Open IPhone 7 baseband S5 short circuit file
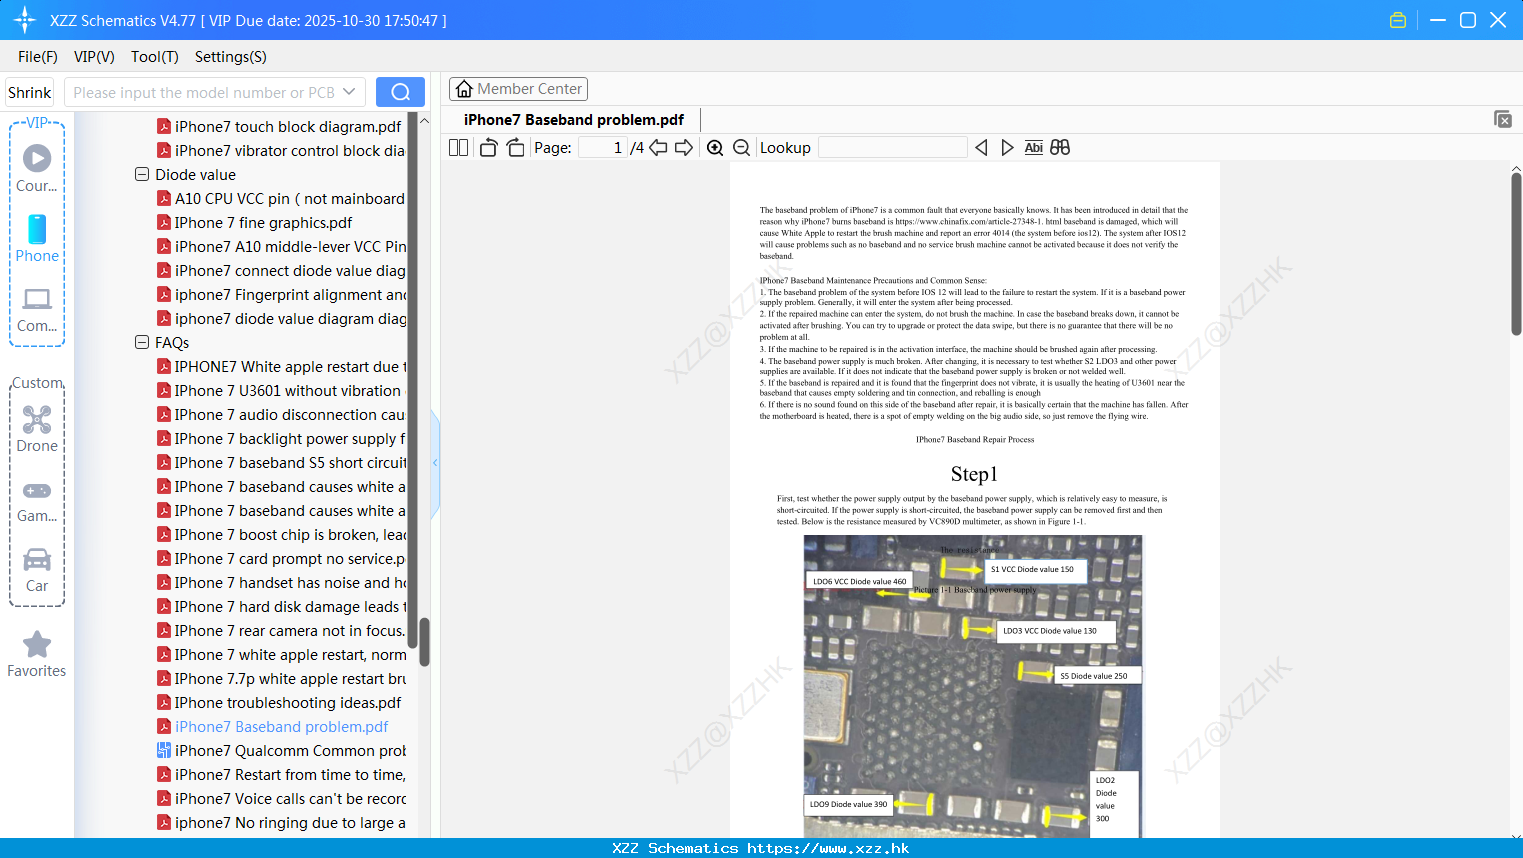This screenshot has height=858, width=1523. tap(281, 463)
